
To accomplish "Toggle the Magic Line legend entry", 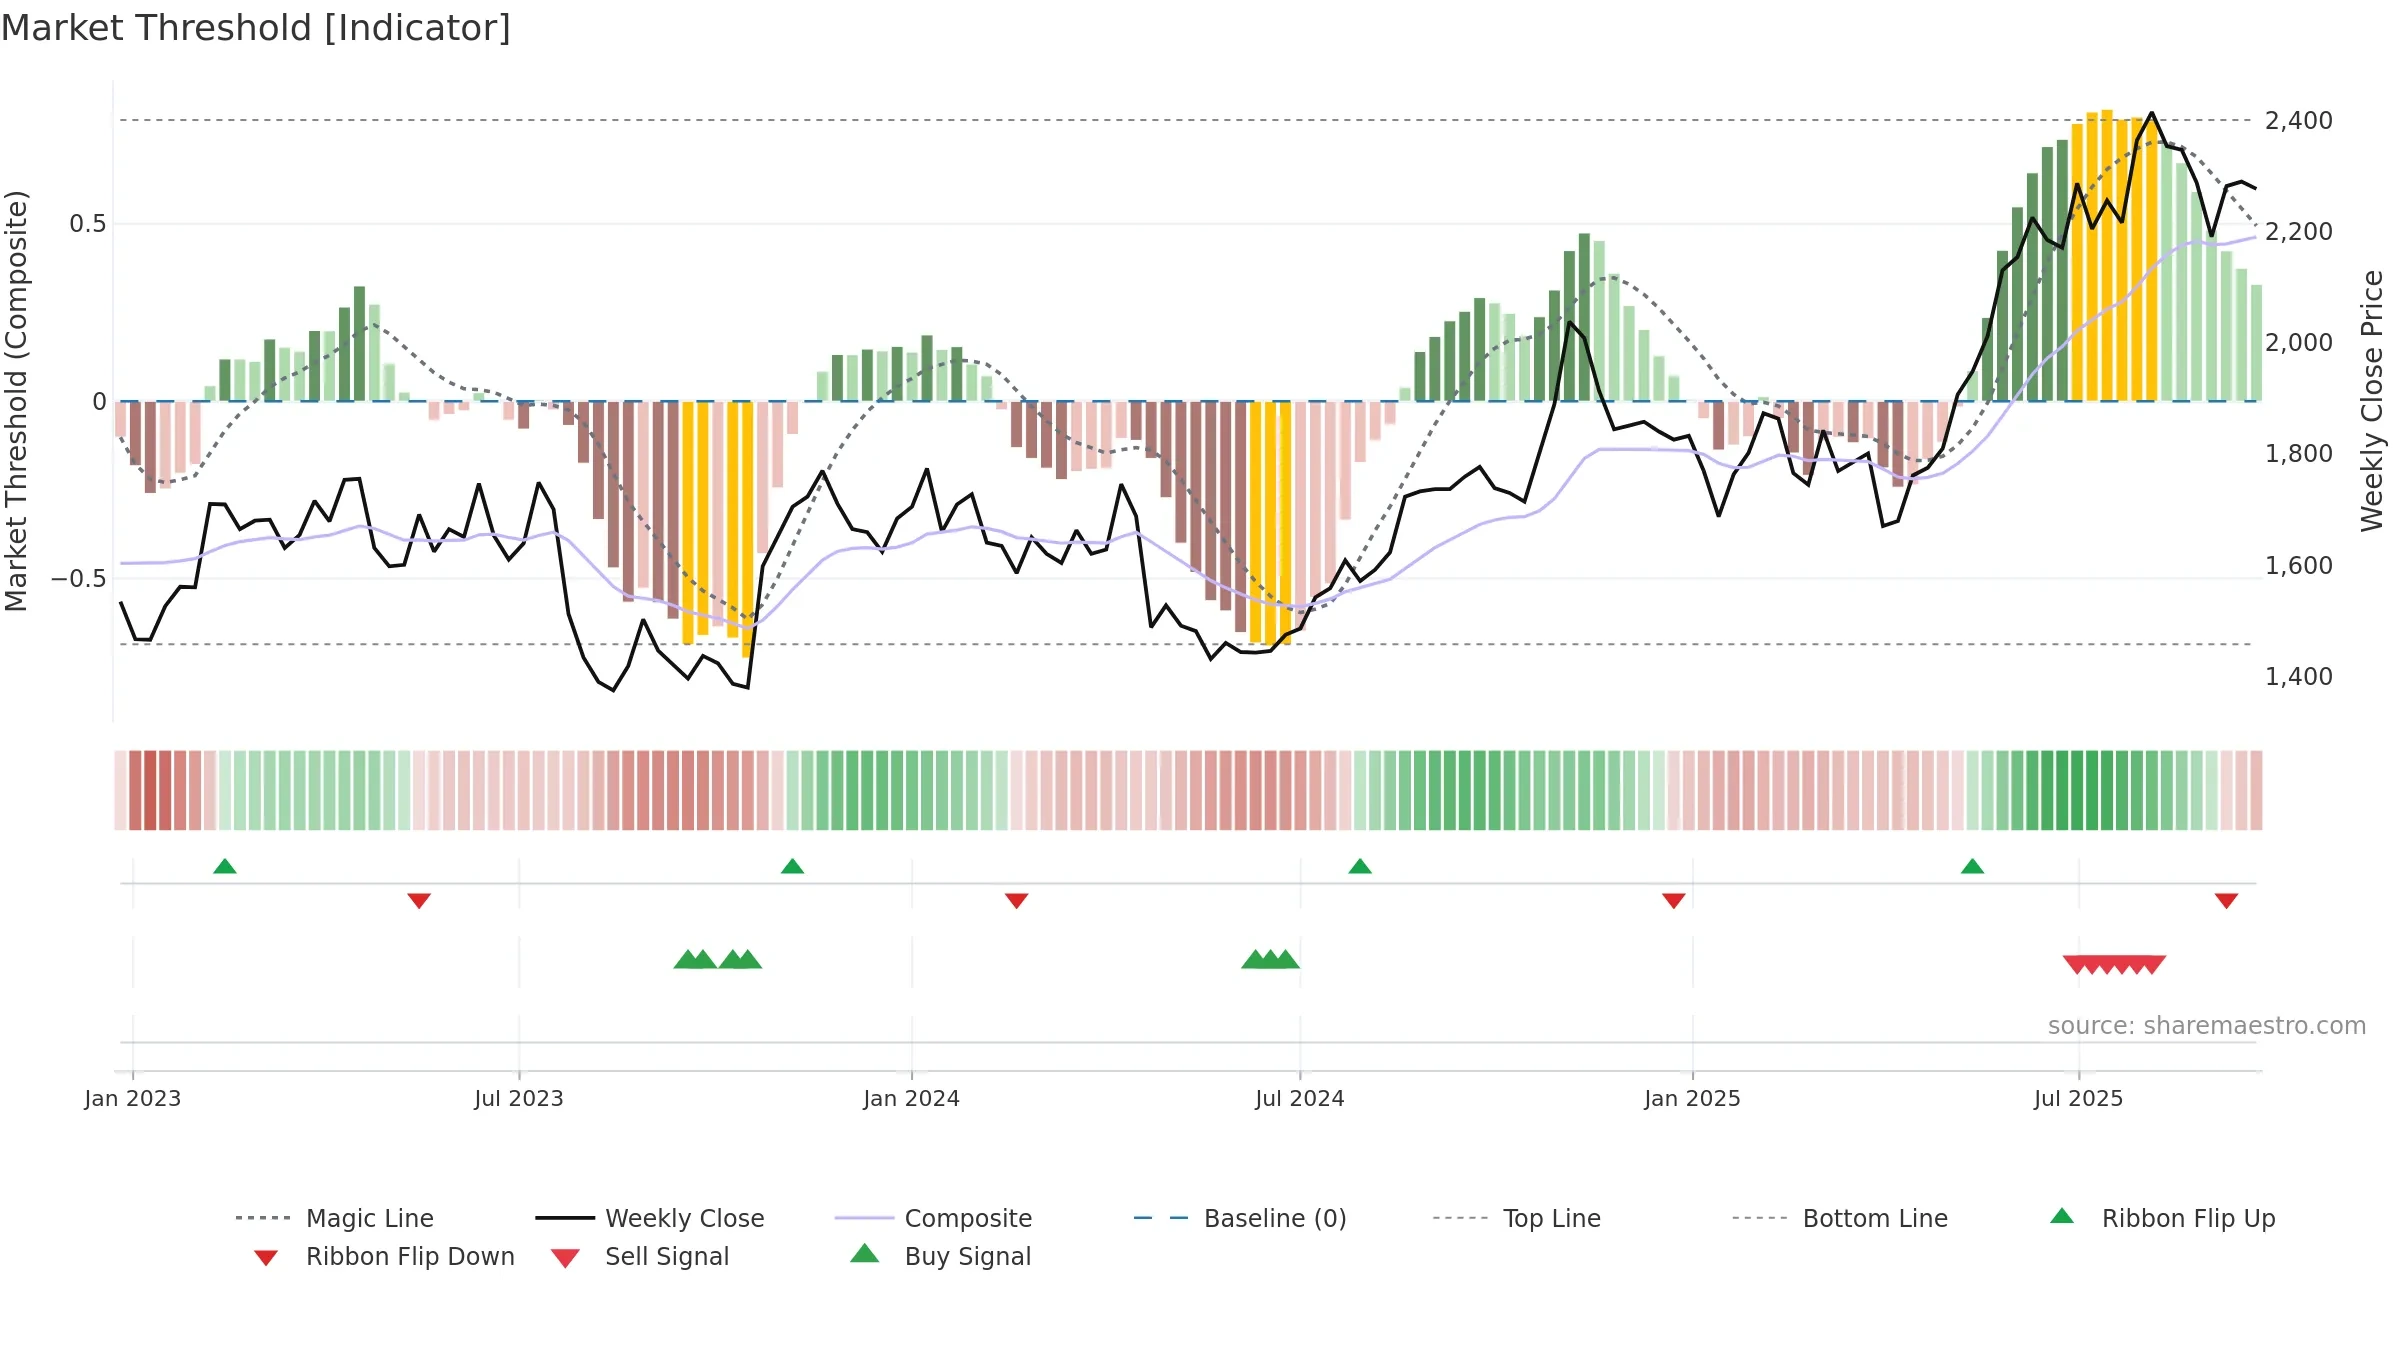I will click(335, 1218).
